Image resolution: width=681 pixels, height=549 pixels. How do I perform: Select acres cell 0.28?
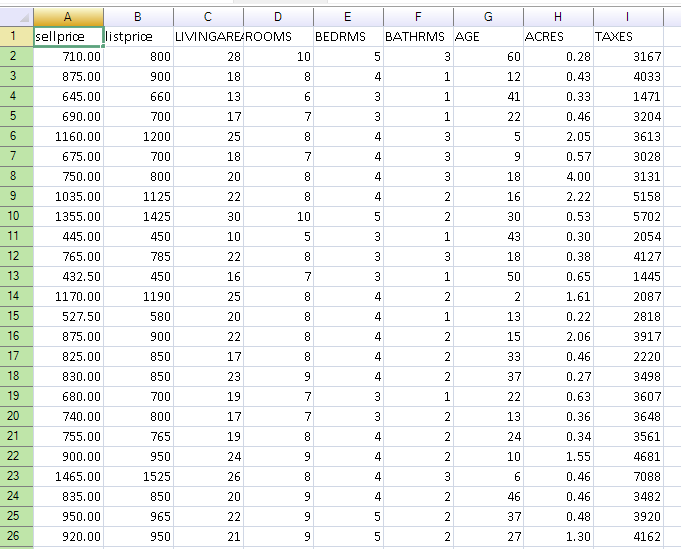coord(558,56)
